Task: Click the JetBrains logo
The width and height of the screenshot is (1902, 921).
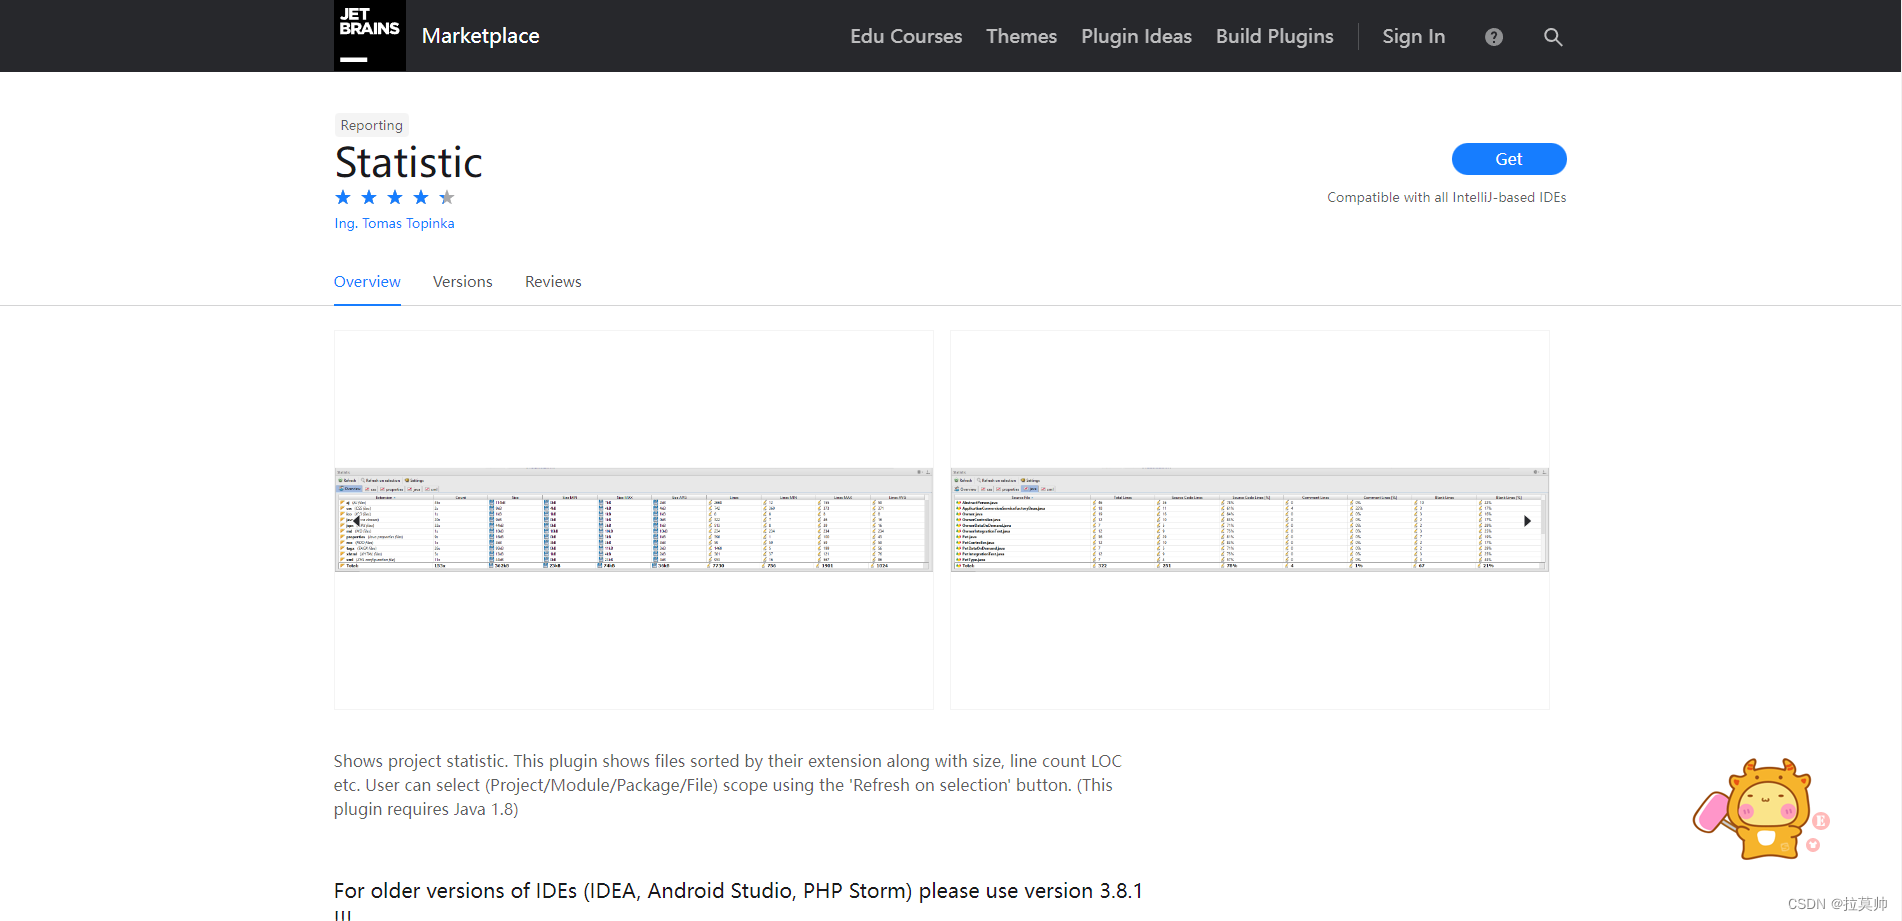Action: 370,36
